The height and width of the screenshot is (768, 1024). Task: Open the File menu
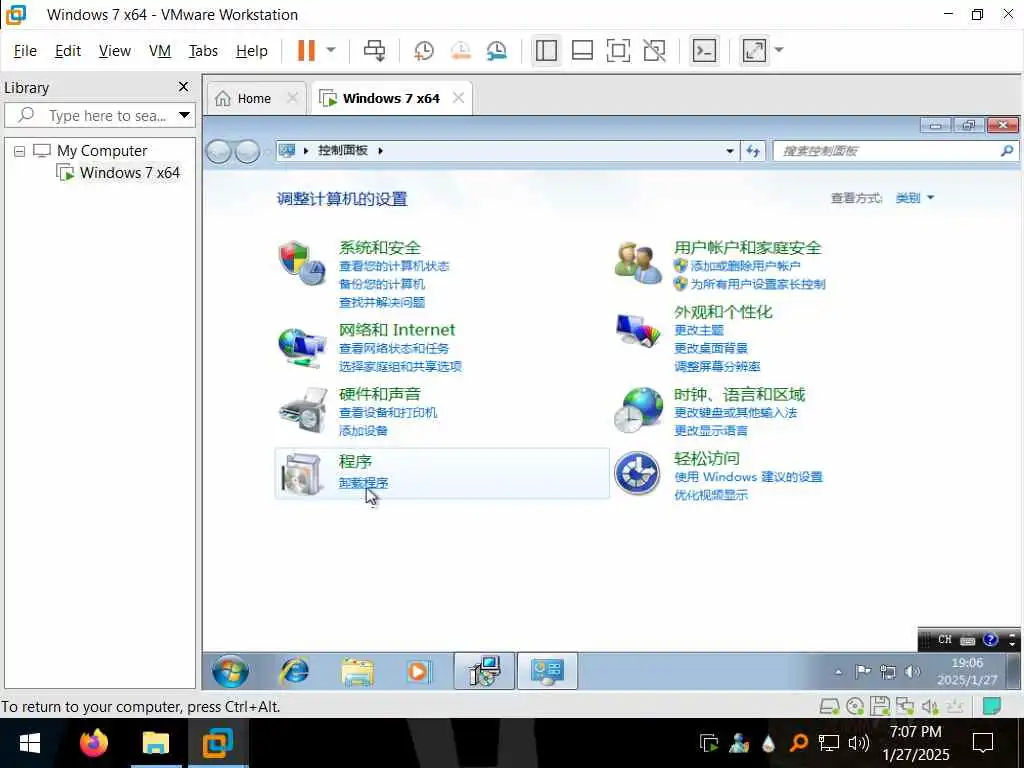(25, 51)
